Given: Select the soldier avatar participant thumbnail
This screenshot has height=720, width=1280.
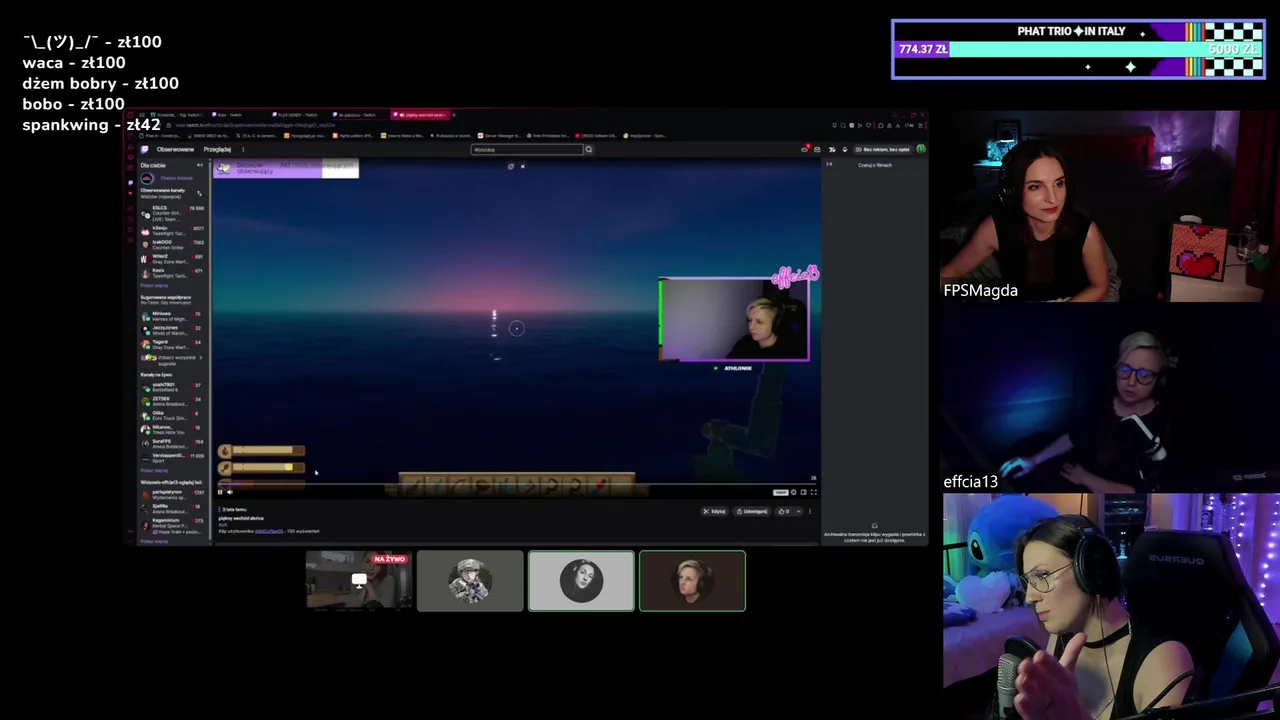Looking at the screenshot, I should (470, 580).
